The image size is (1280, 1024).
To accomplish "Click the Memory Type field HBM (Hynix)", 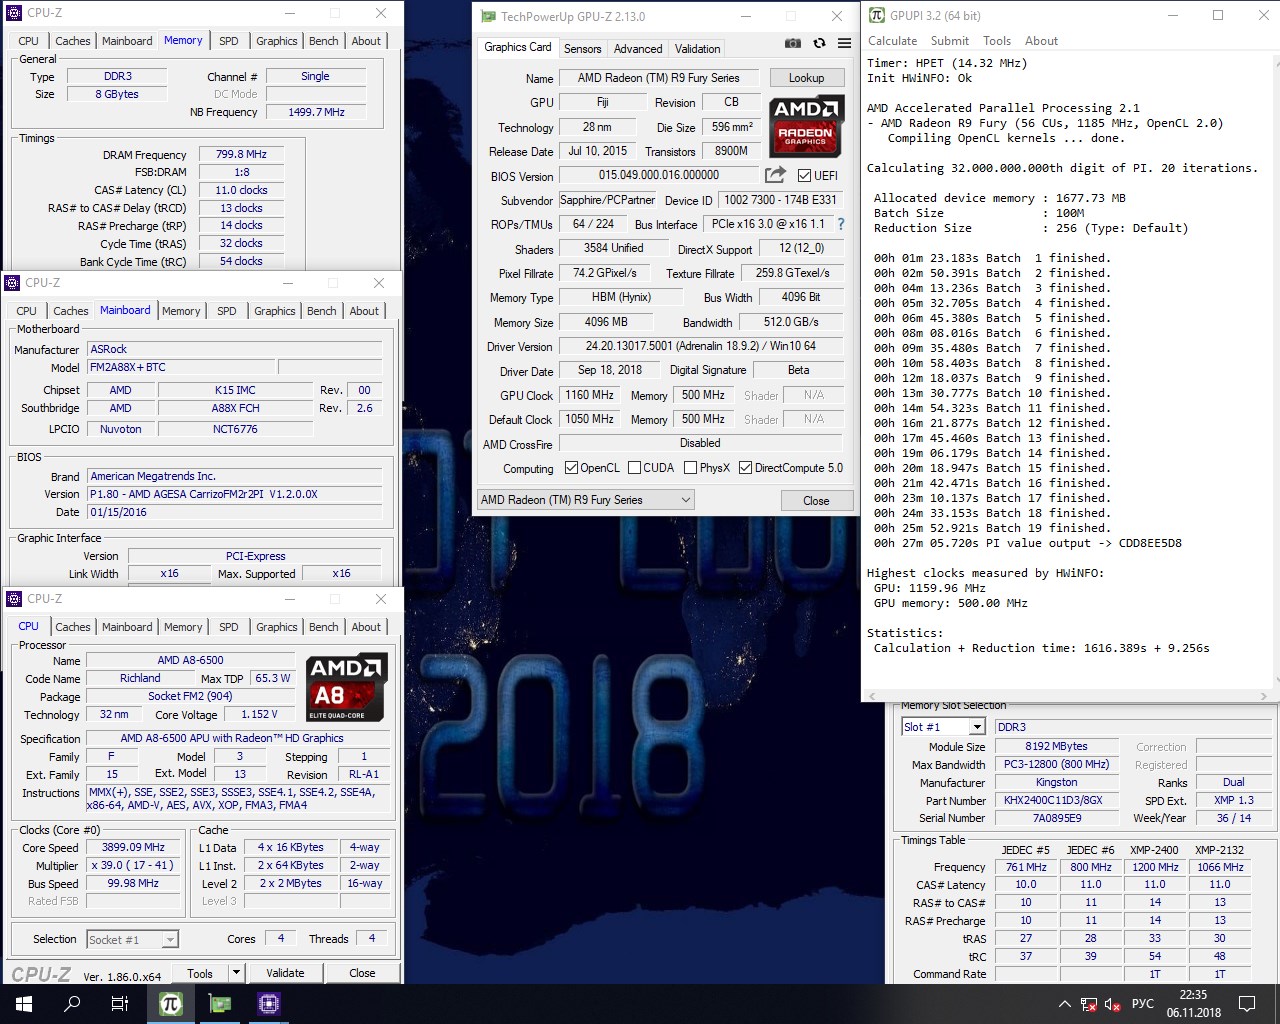I will 620,297.
